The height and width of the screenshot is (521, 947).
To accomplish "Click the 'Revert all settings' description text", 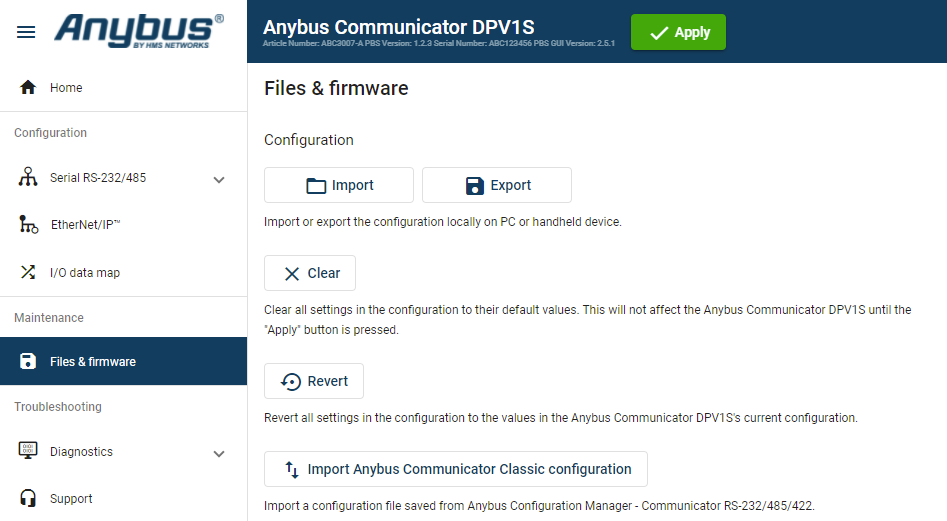I will pyautogui.click(x=560, y=418).
